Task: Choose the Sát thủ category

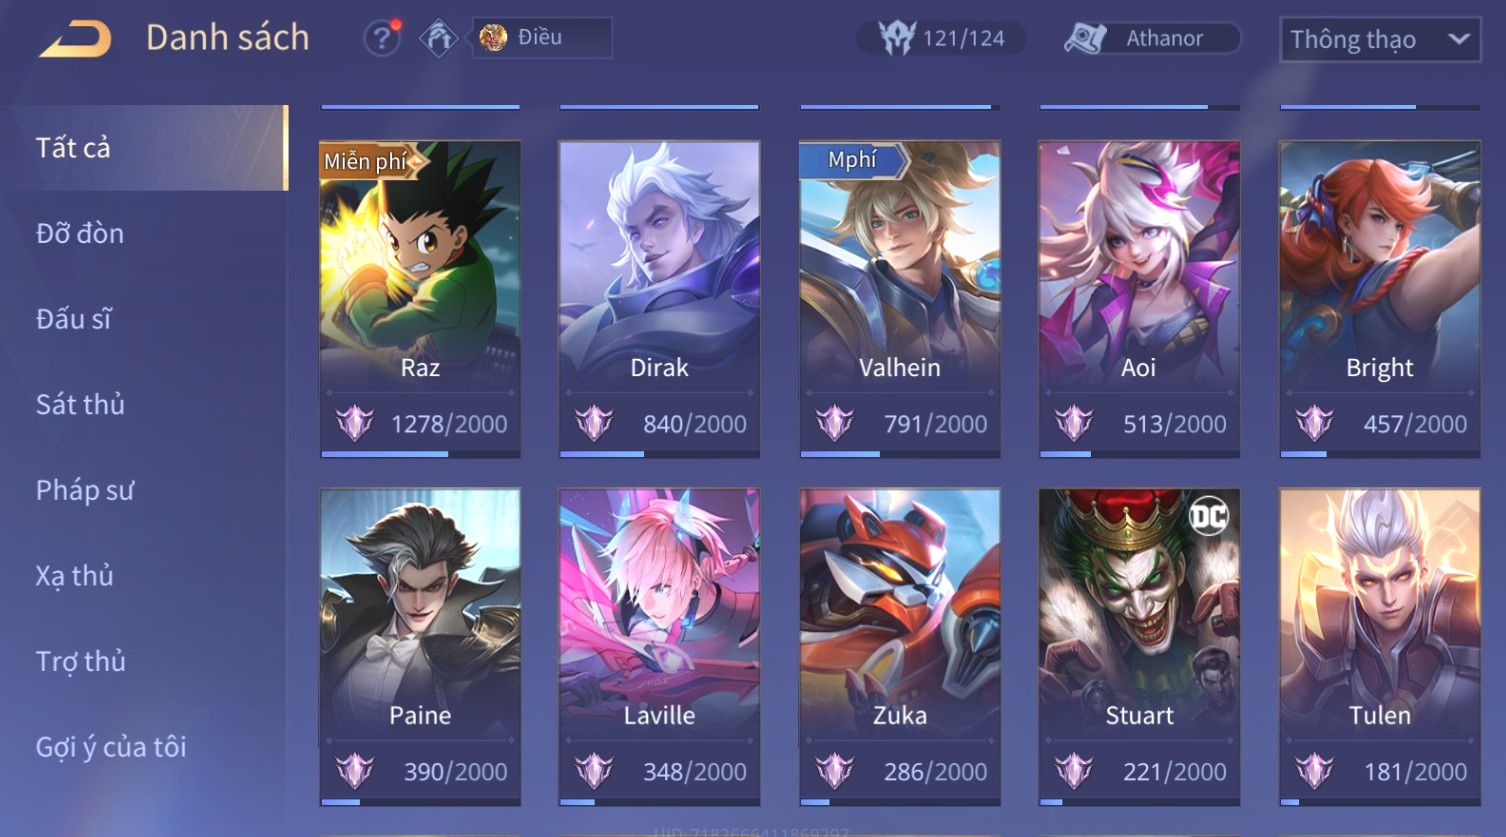Action: 80,404
